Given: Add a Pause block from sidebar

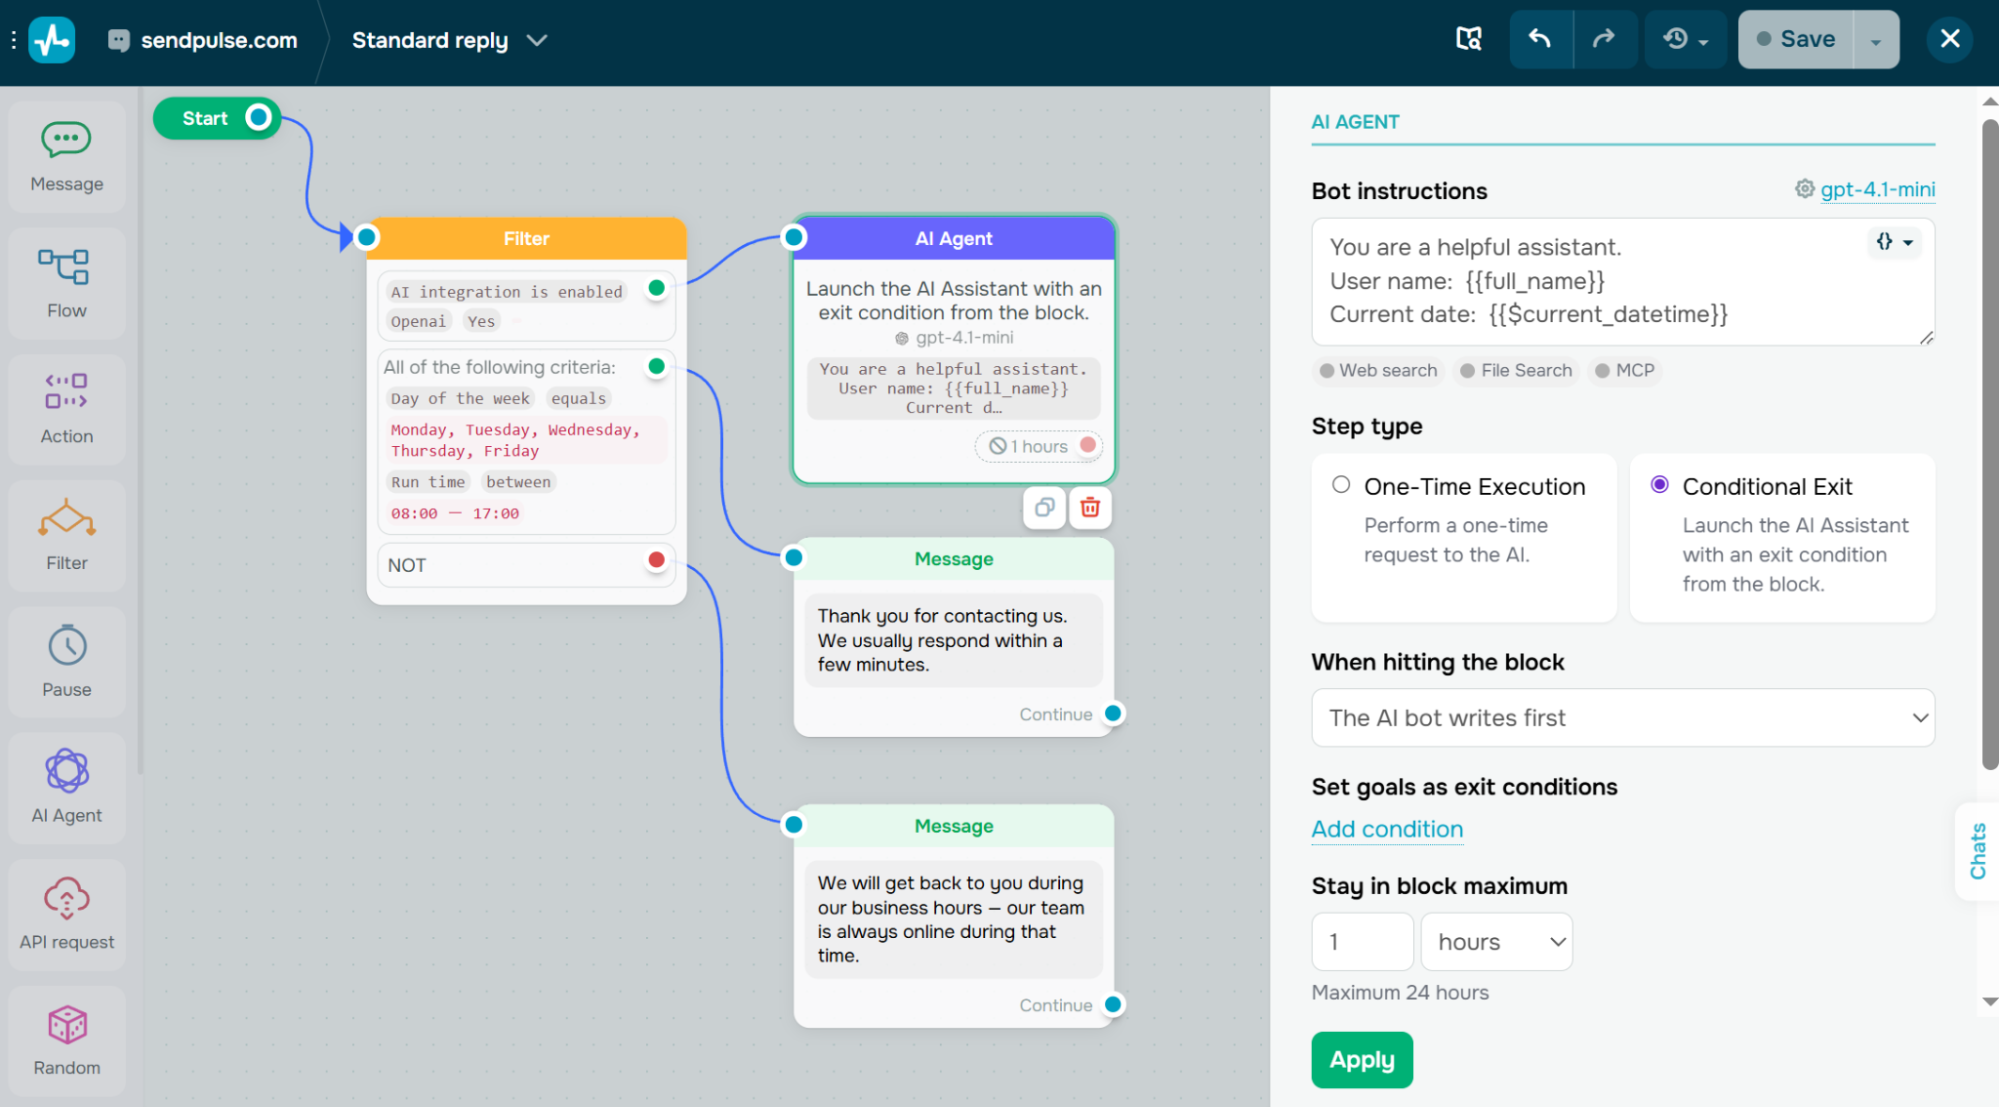Looking at the screenshot, I should tap(67, 662).
